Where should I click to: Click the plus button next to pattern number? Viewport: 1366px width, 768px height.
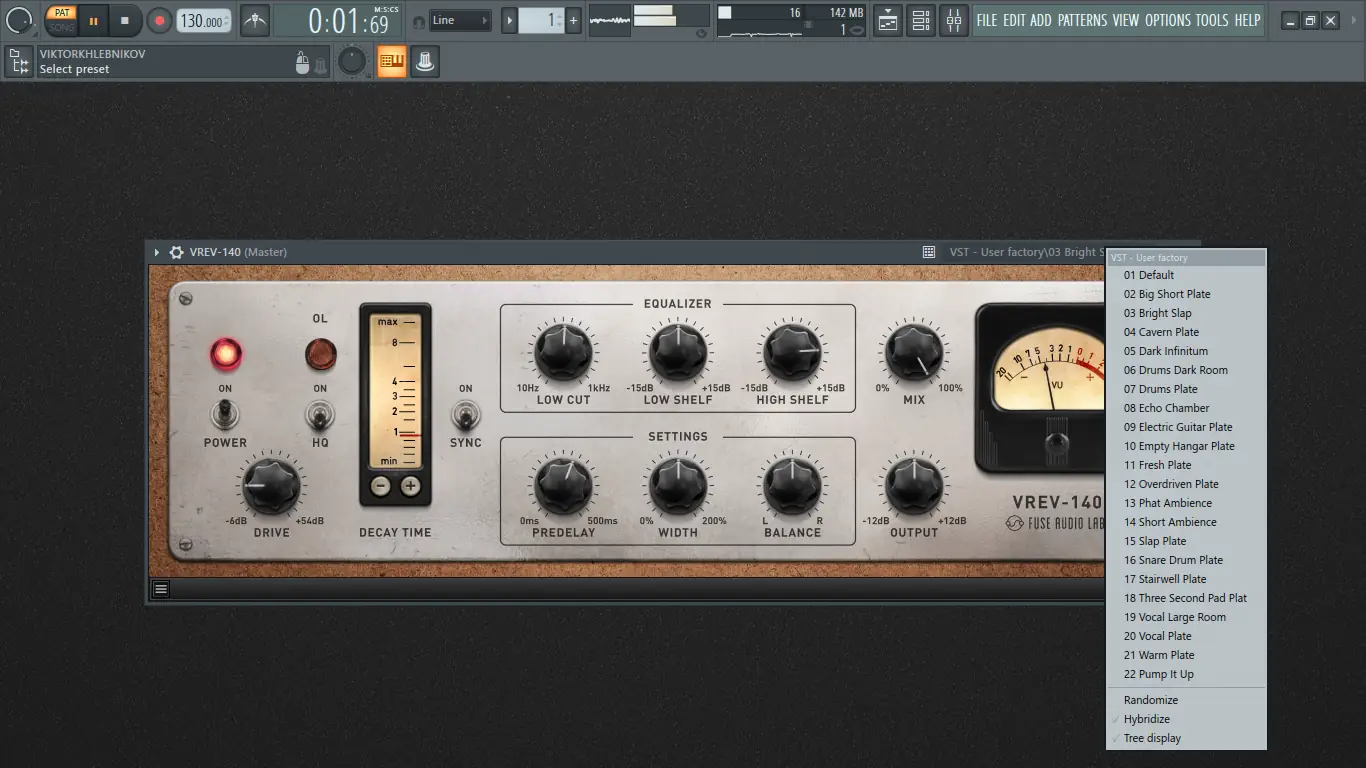click(x=573, y=20)
